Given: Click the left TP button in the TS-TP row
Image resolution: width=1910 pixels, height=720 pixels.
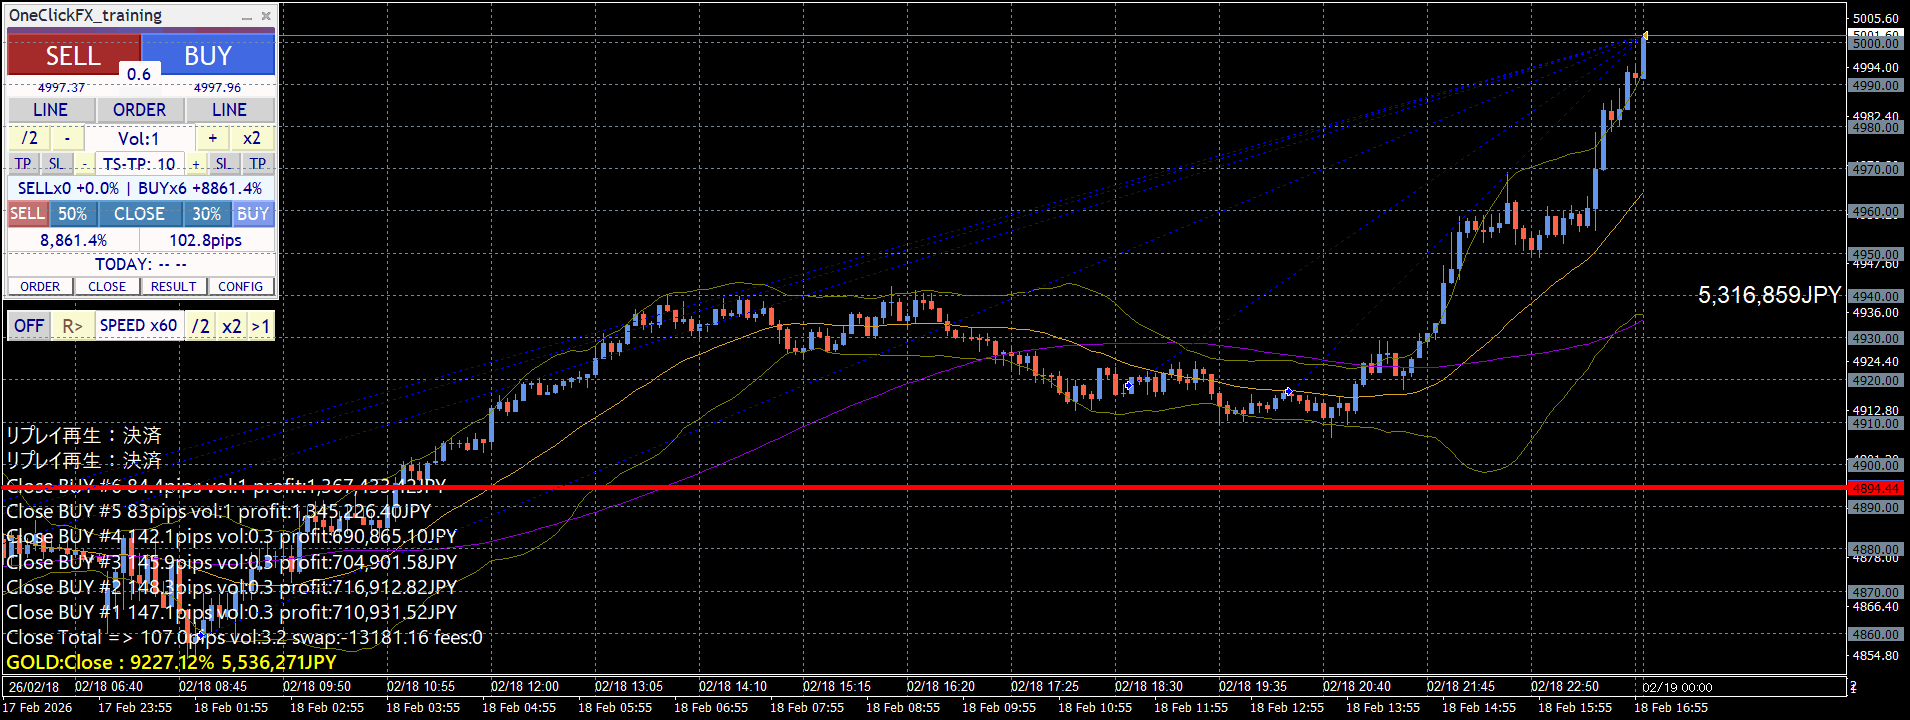Looking at the screenshot, I should tap(23, 163).
